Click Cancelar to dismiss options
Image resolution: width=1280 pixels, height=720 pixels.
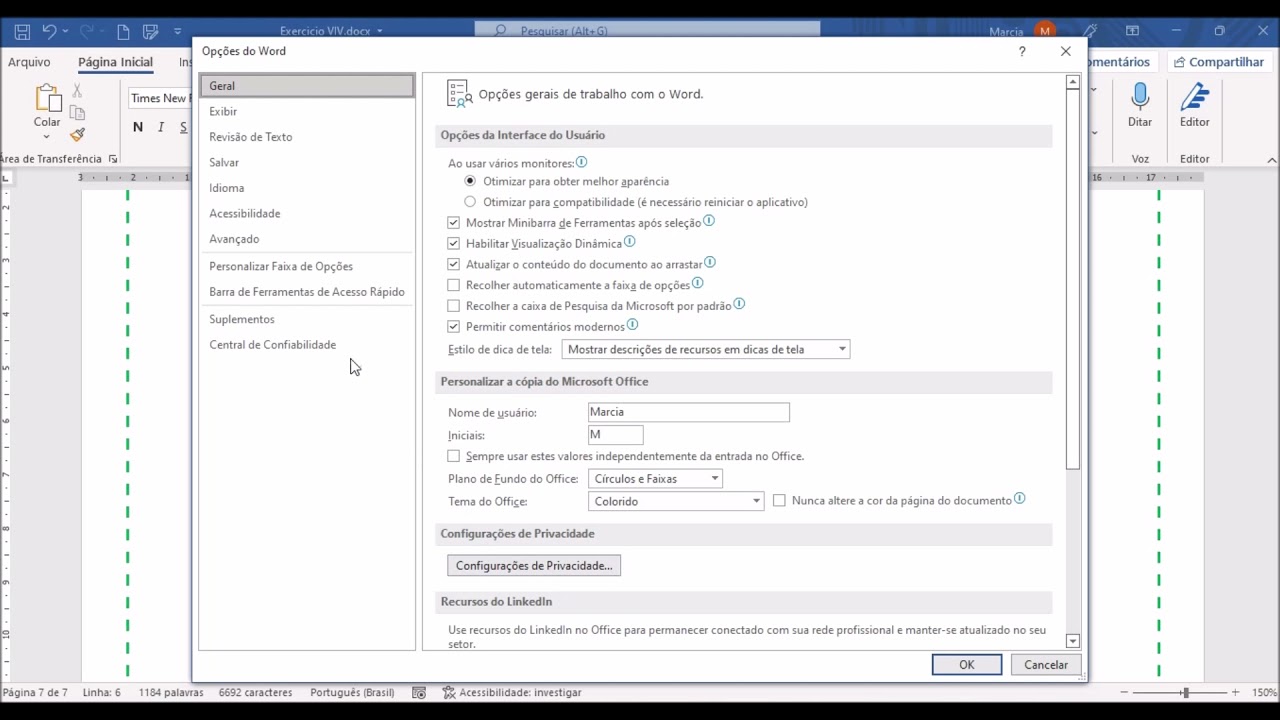tap(1046, 665)
